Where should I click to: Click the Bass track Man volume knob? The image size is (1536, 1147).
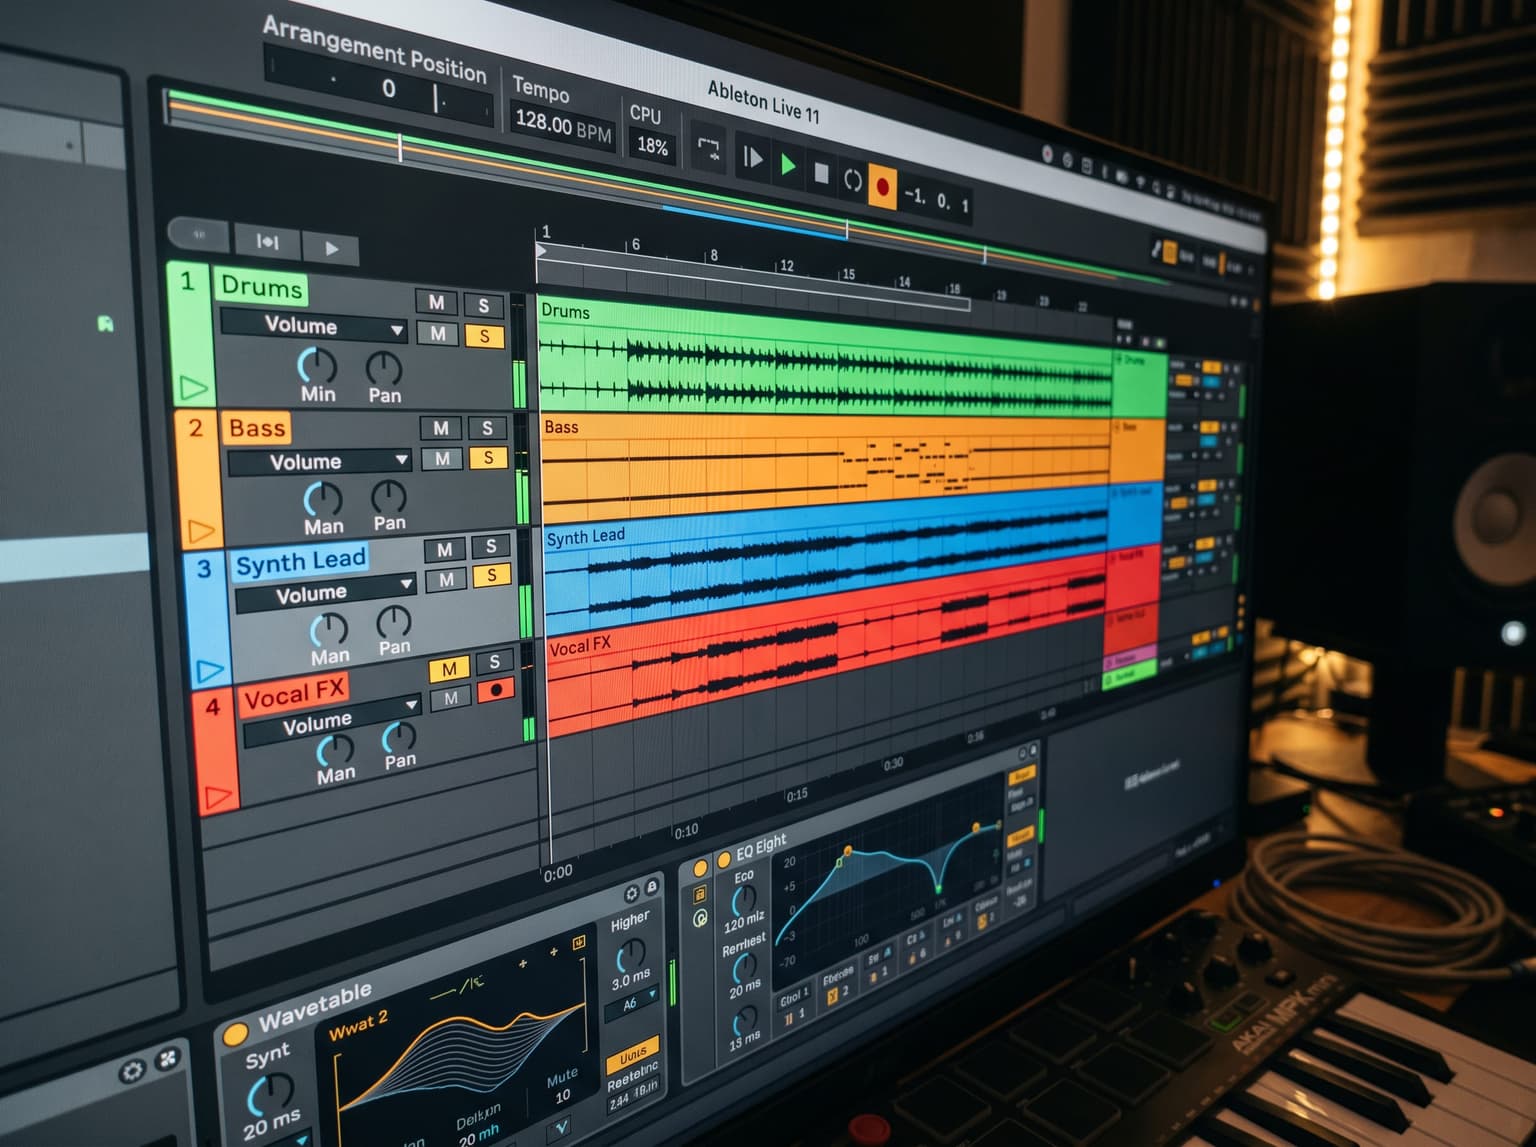coord(323,498)
